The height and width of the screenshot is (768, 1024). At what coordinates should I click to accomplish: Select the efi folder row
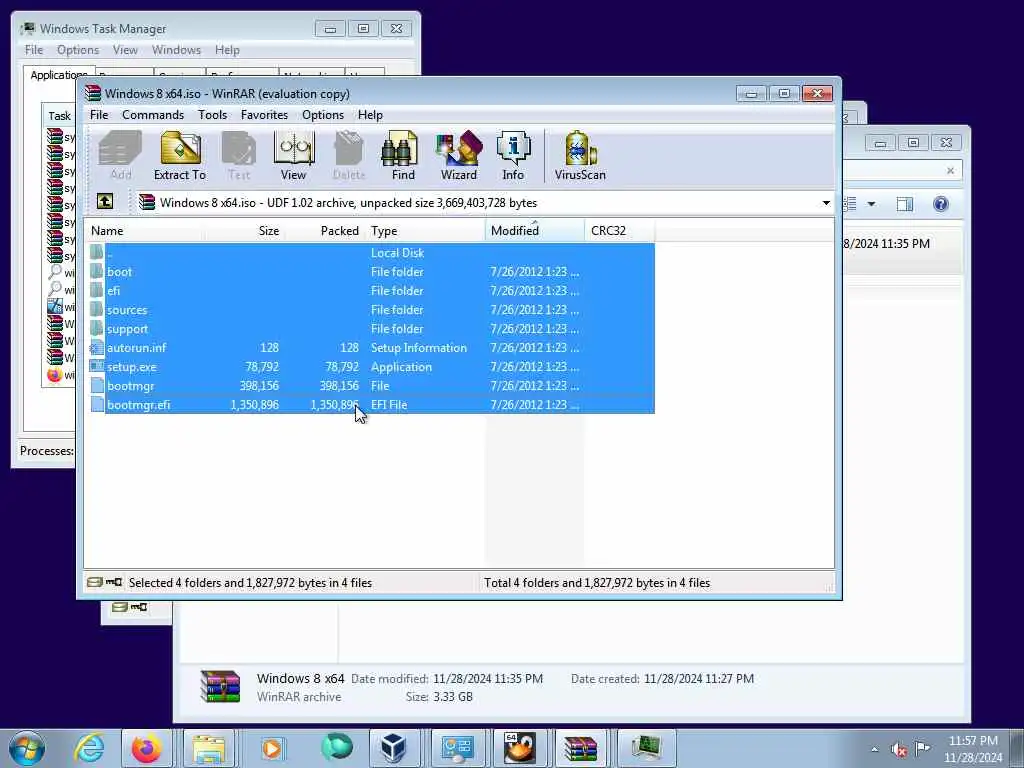[371, 291]
